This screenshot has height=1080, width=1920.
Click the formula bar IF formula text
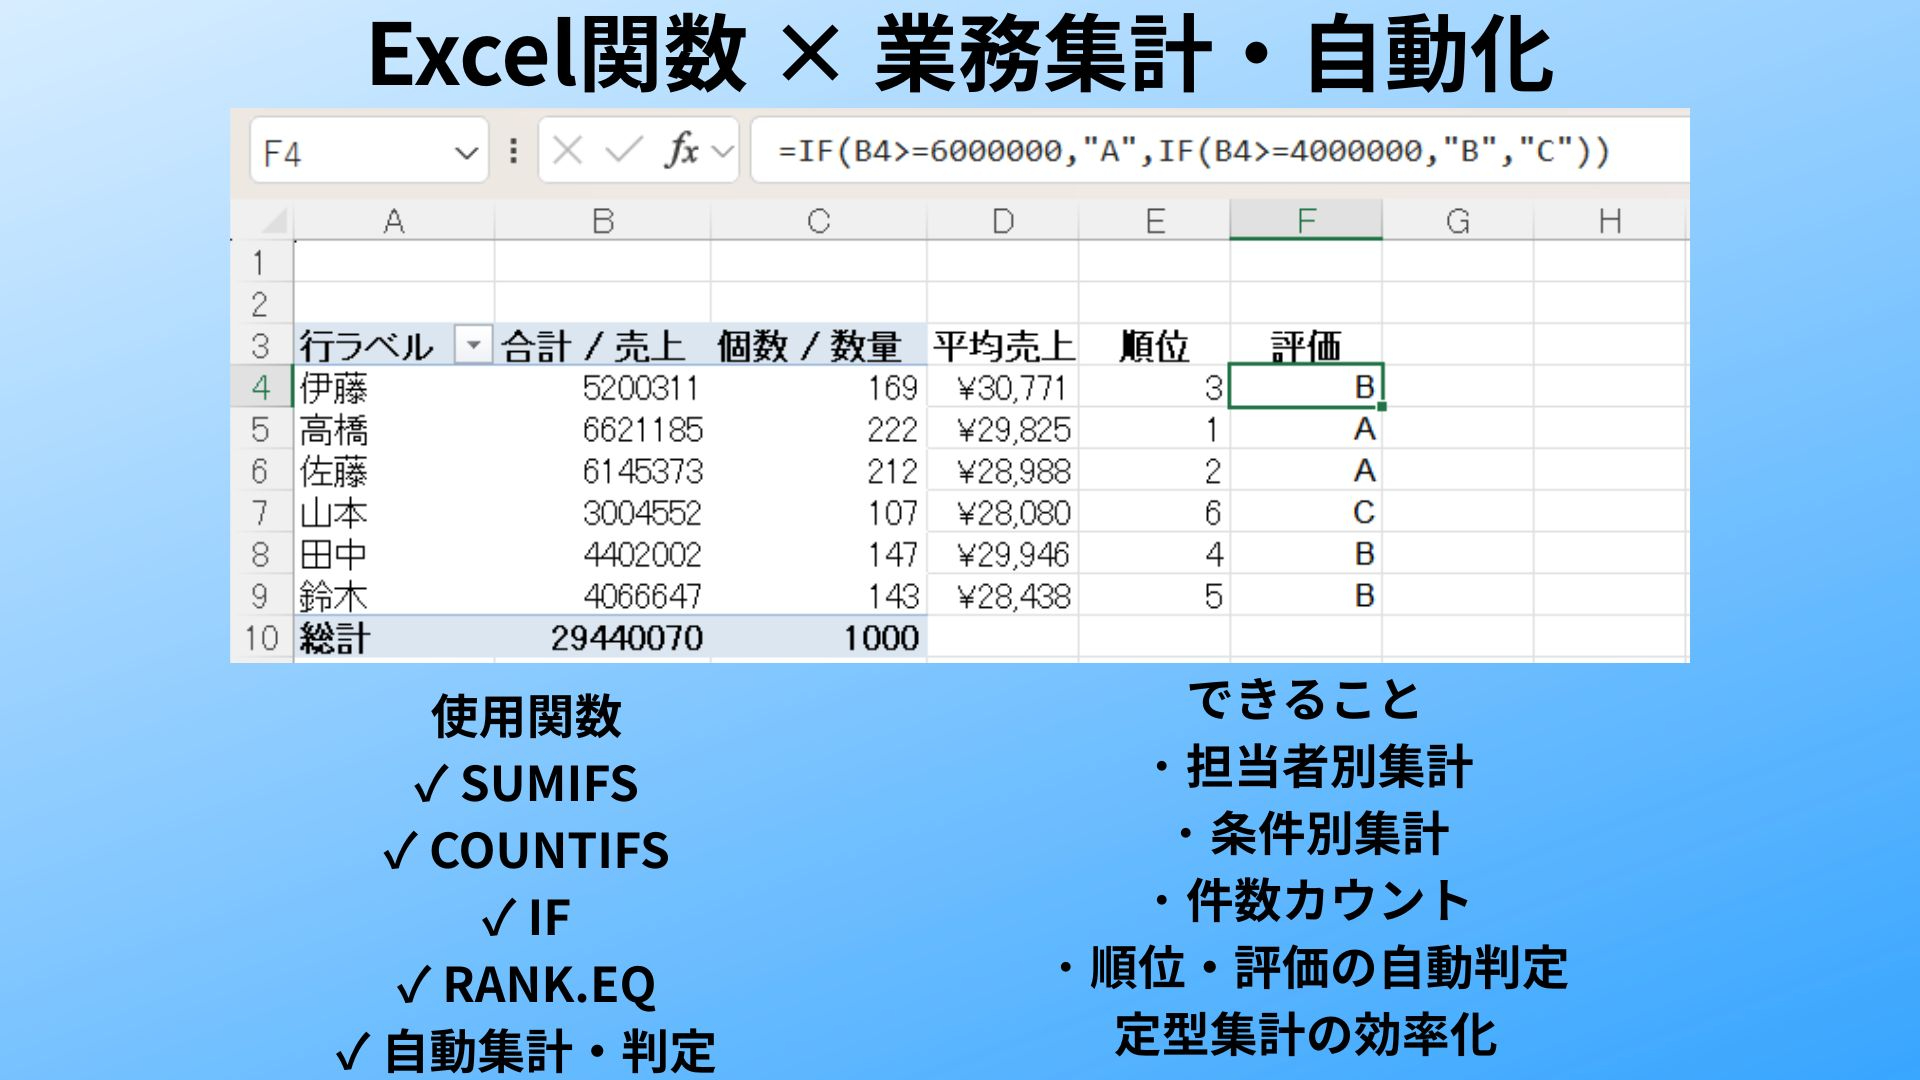[1194, 151]
